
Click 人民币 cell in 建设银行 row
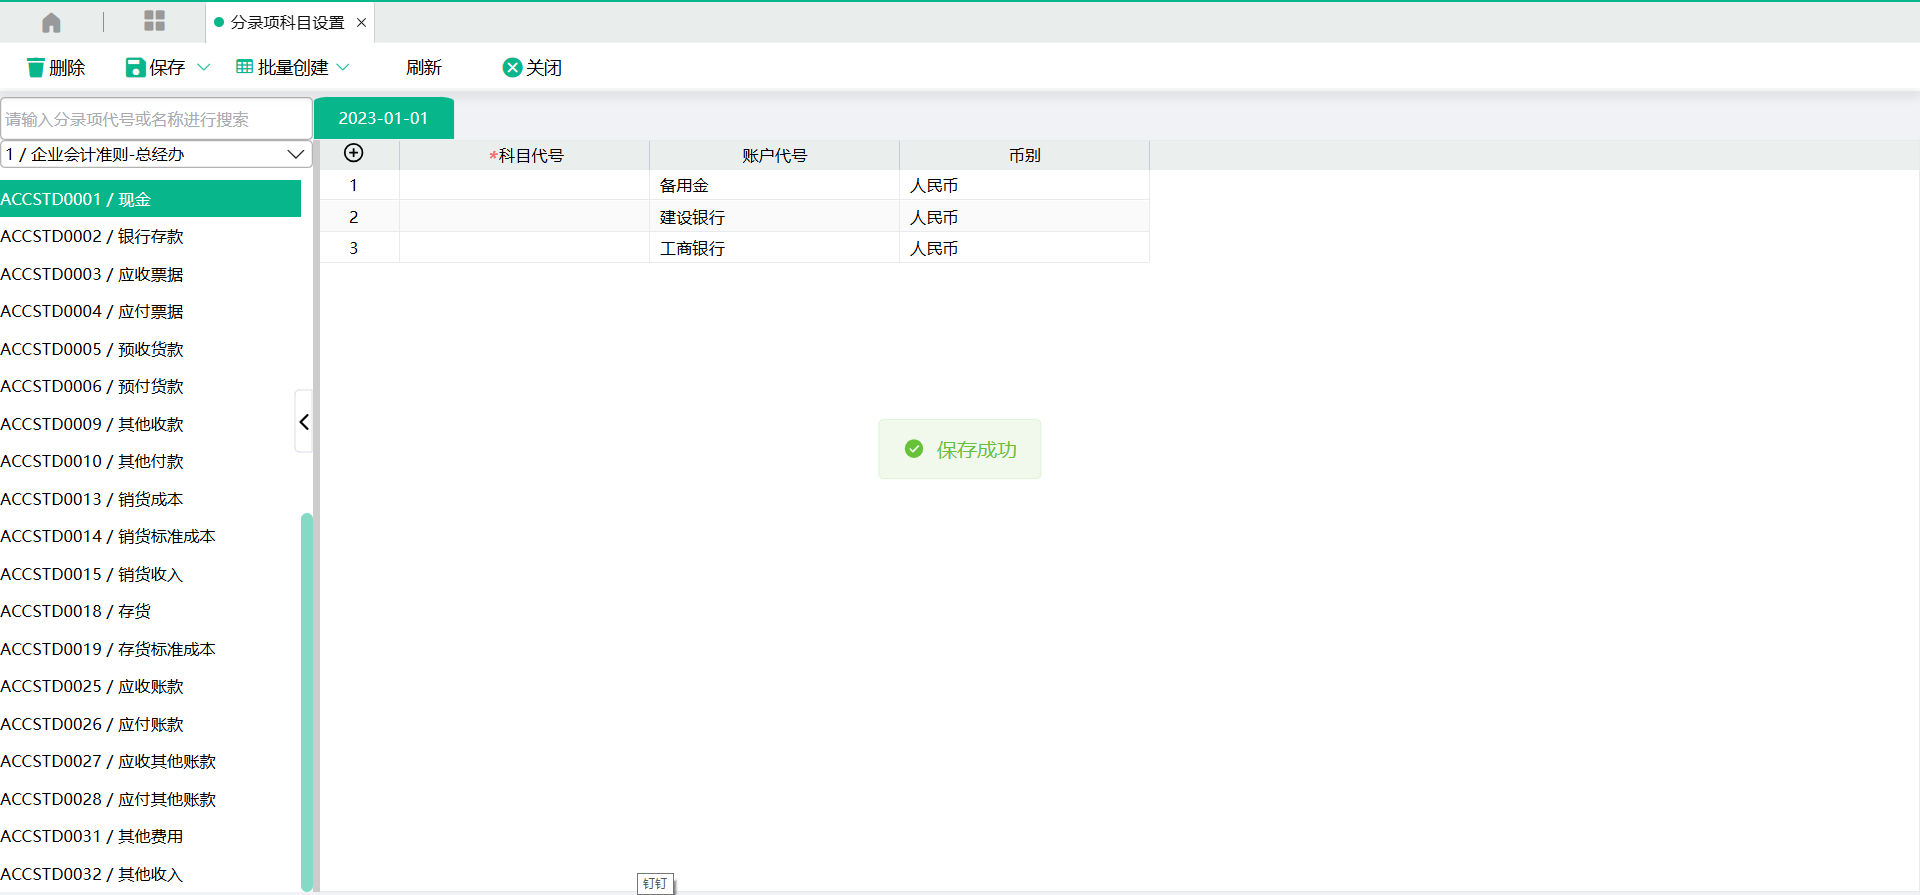tap(1025, 217)
